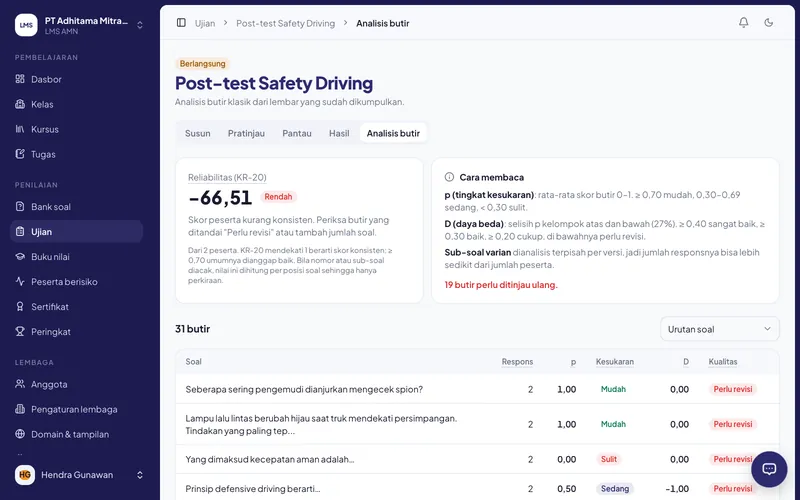
Task: Click the LMS organization logo
Action: [26, 25]
